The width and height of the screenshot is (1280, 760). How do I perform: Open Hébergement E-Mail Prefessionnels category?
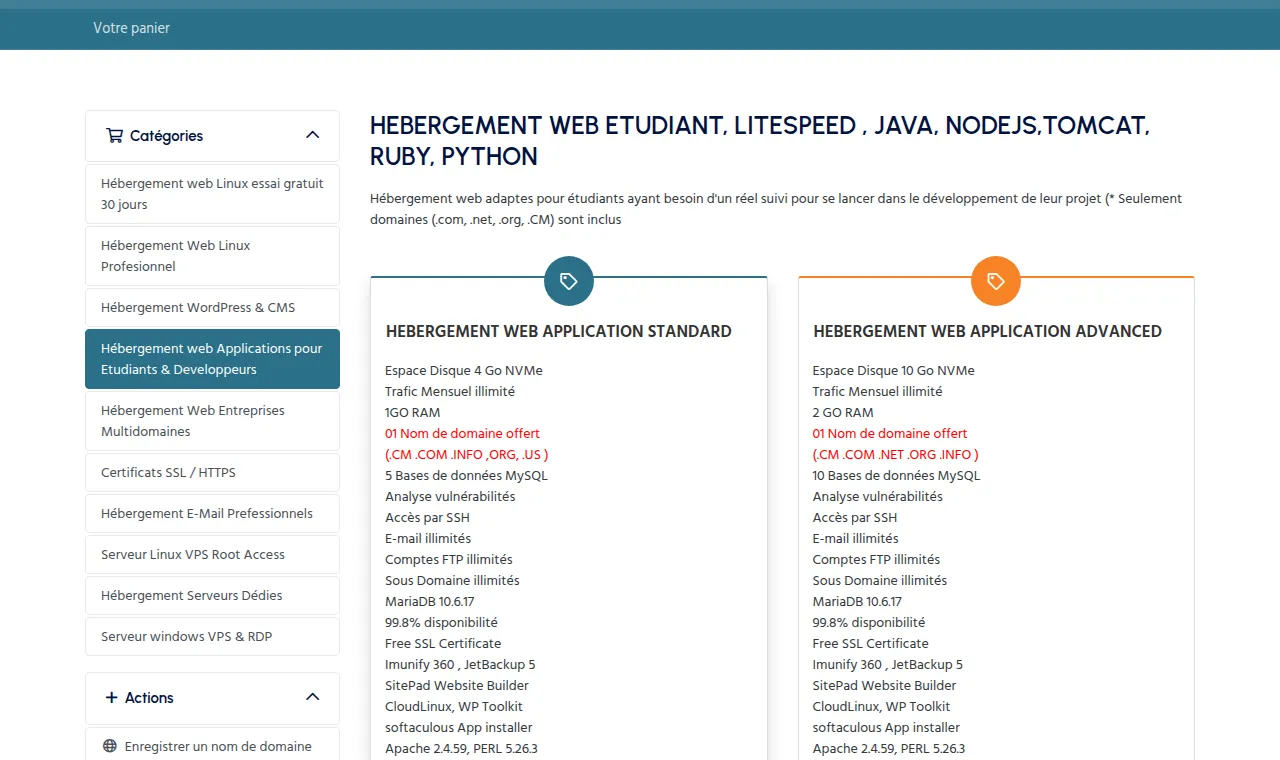click(212, 514)
